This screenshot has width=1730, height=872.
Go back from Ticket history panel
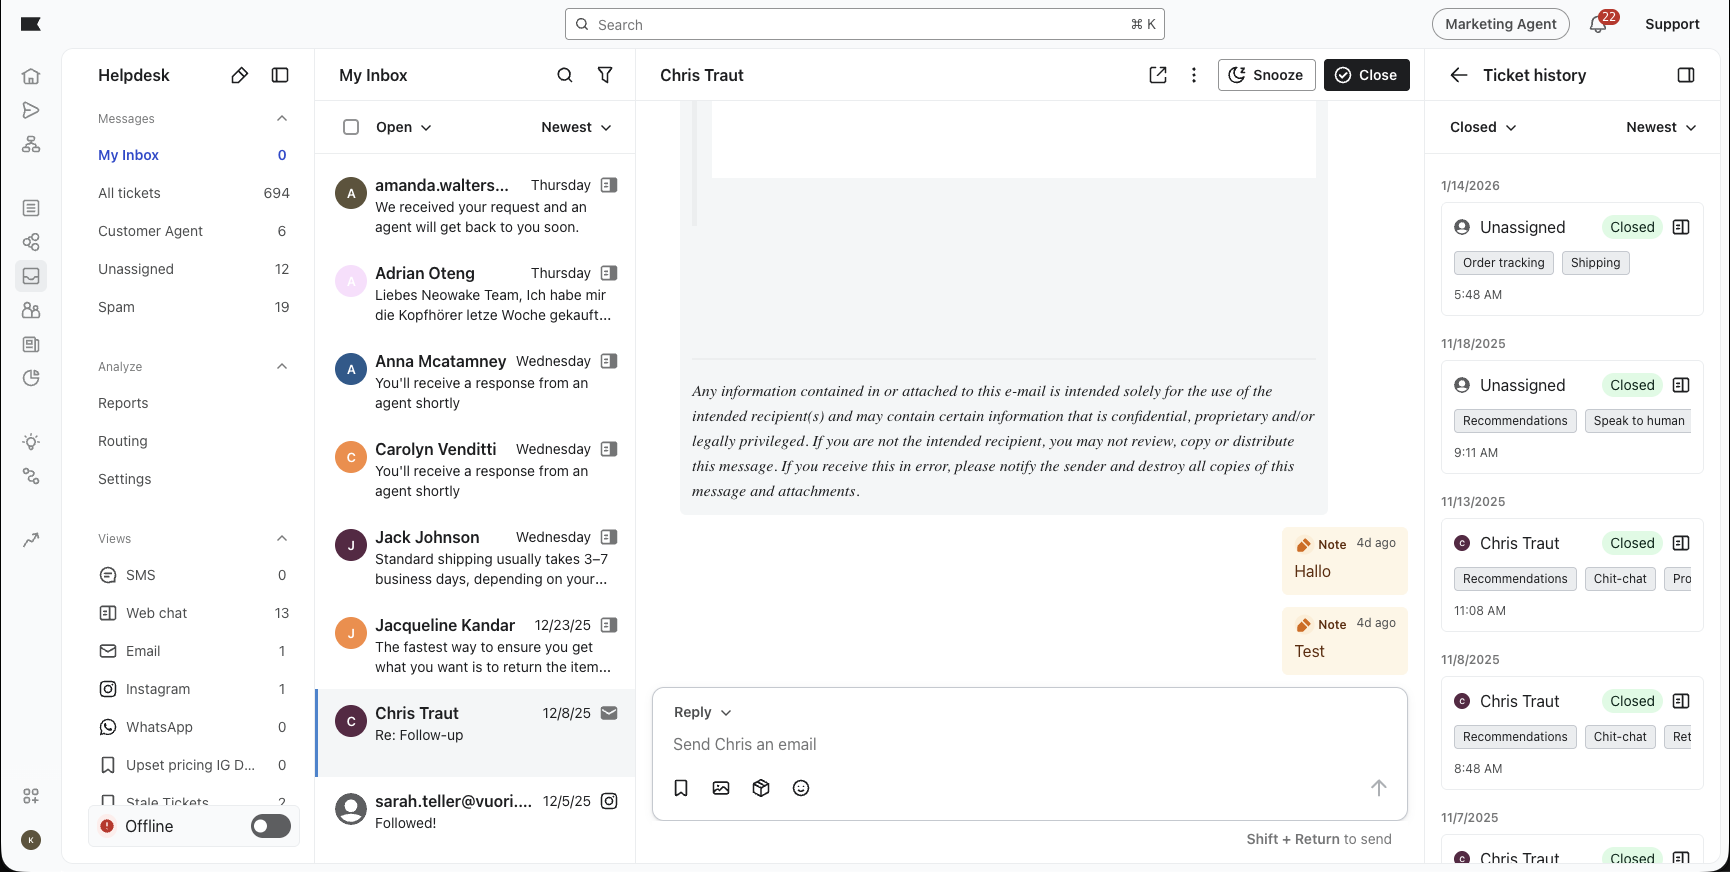1459,75
